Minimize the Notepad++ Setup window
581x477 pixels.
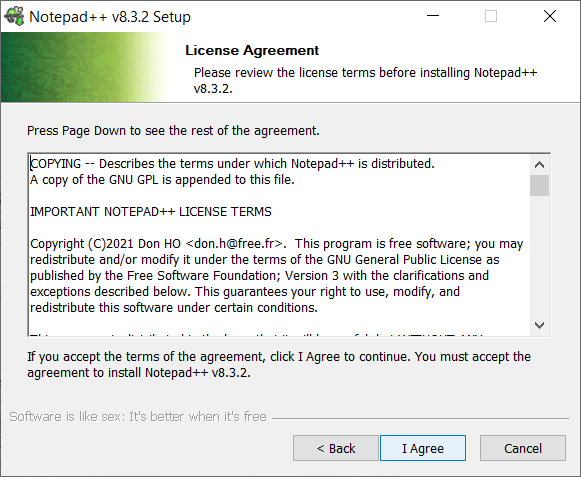(x=433, y=16)
